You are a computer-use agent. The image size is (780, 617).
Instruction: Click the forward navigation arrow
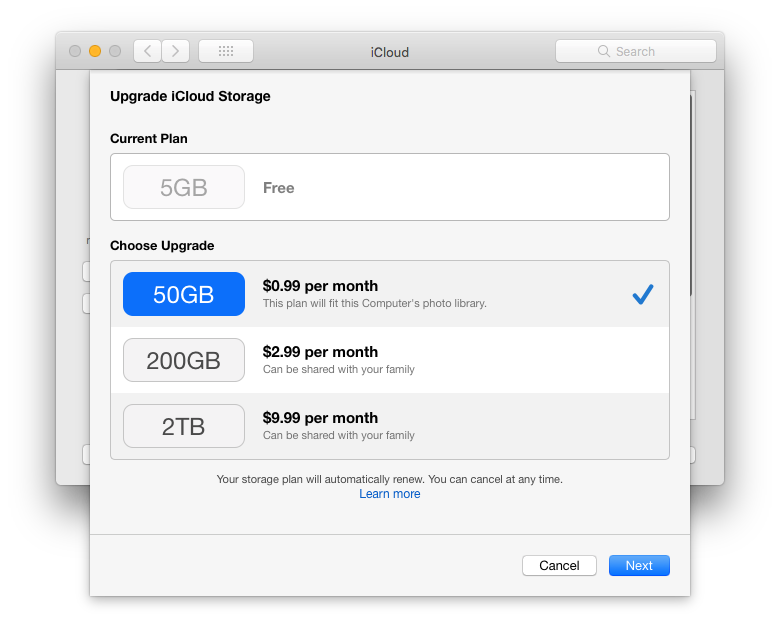176,51
